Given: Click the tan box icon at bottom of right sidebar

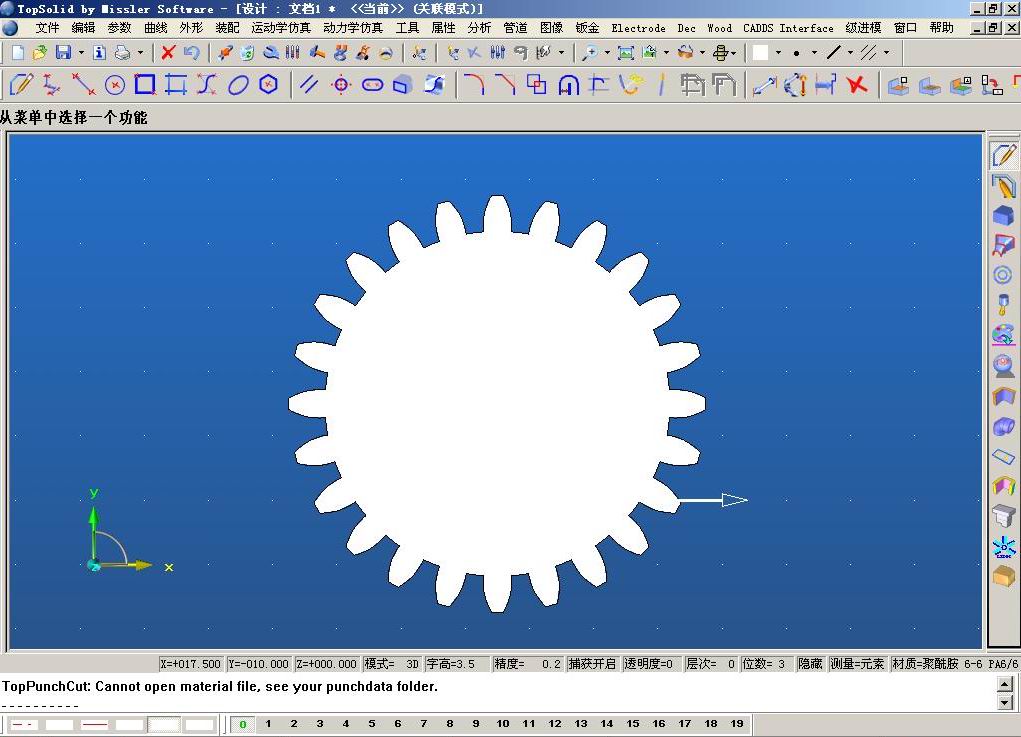Looking at the screenshot, I should [1003, 576].
